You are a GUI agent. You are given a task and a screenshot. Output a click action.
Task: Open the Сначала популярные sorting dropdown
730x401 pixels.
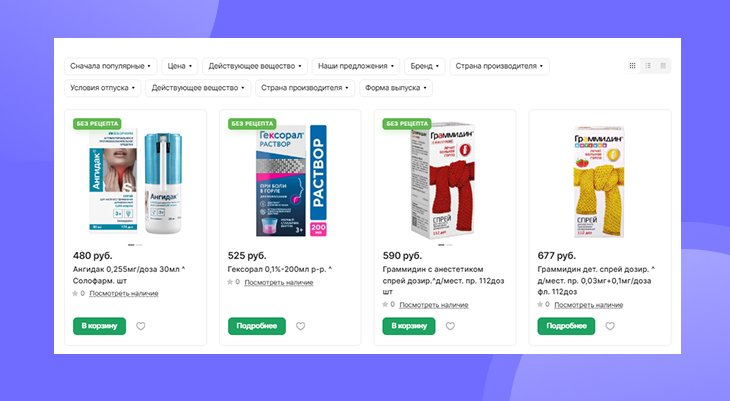[110, 66]
